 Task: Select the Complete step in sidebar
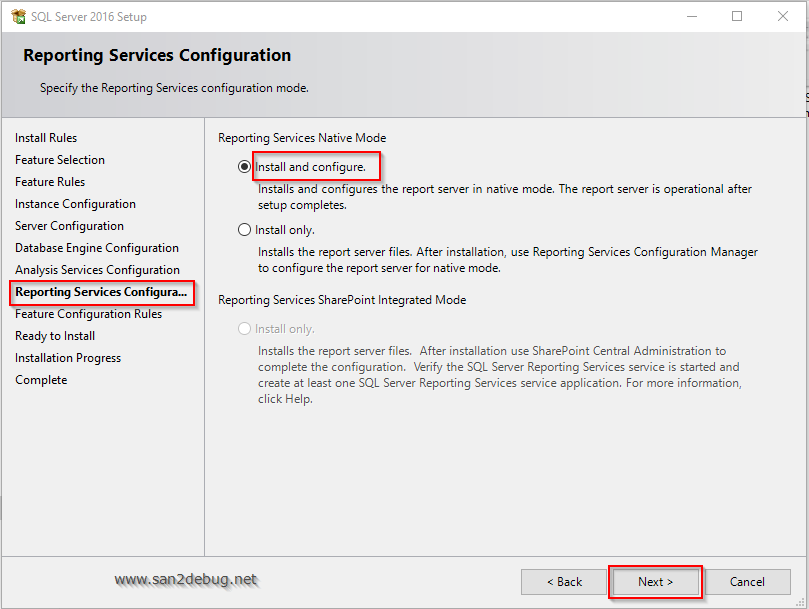coord(41,380)
